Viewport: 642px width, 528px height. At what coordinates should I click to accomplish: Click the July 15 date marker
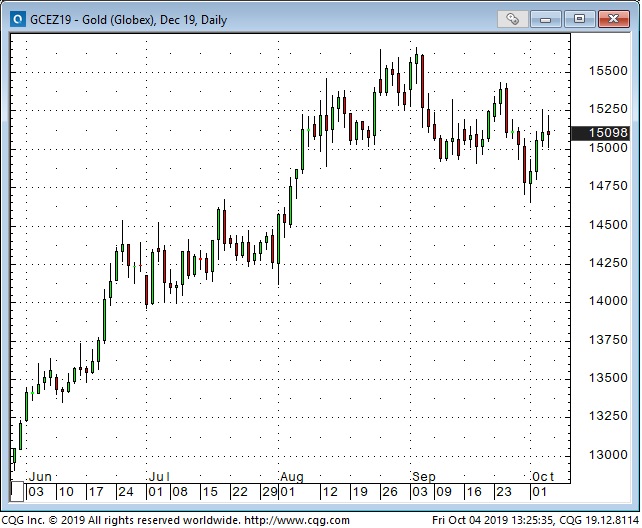(x=210, y=492)
